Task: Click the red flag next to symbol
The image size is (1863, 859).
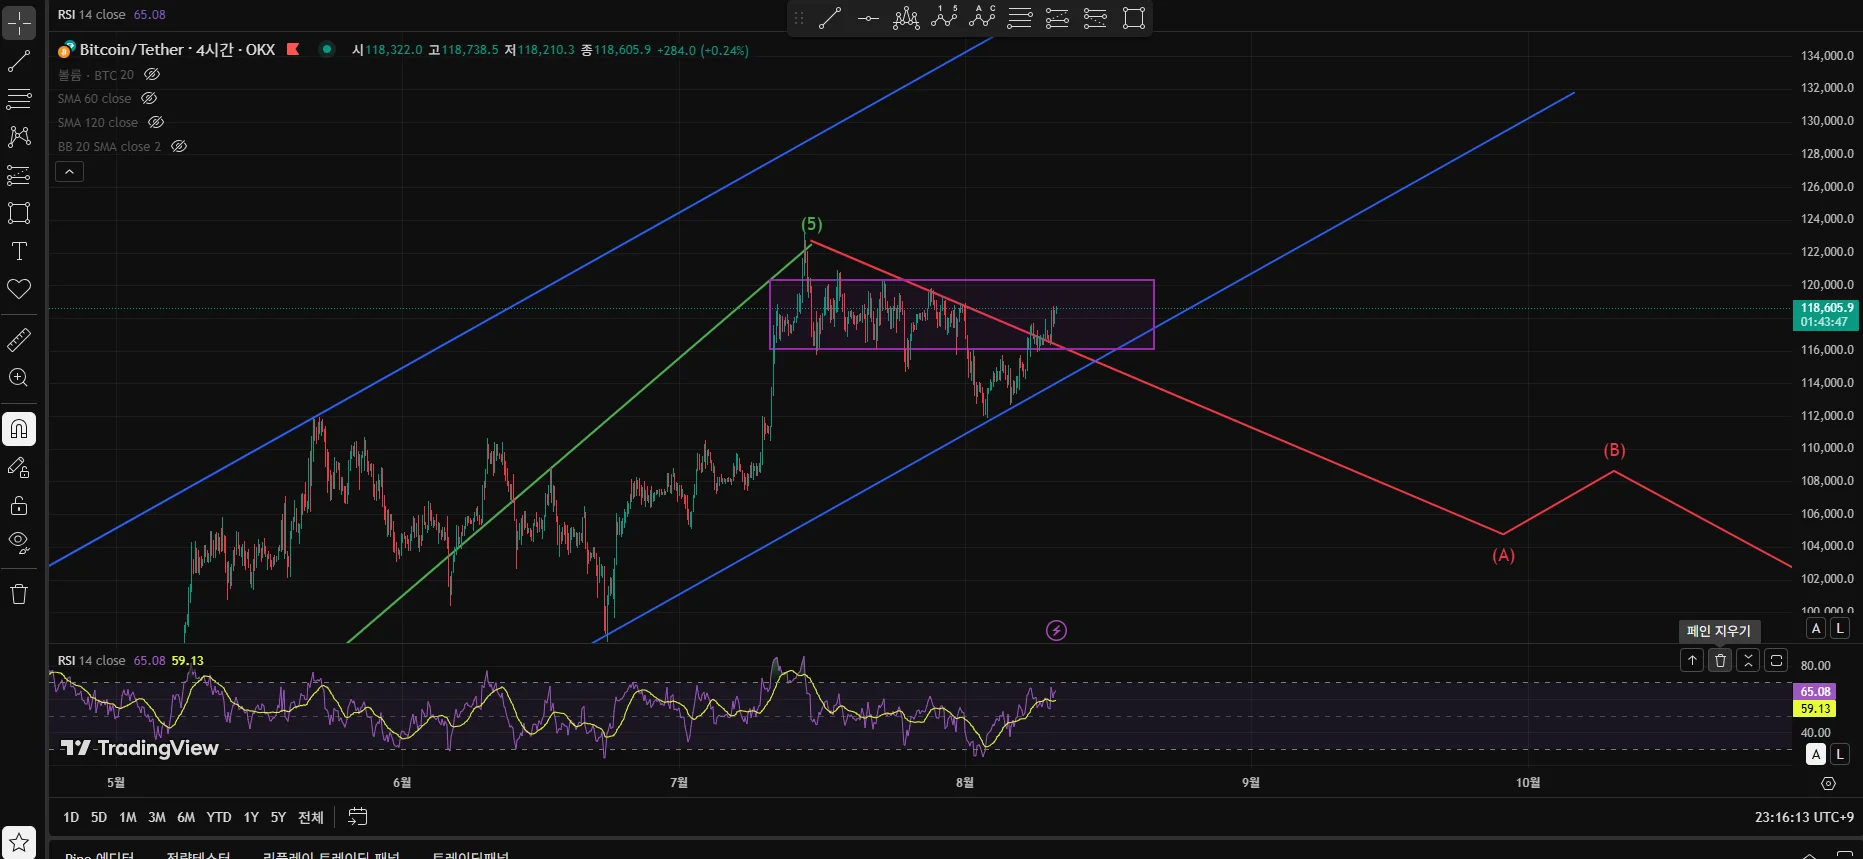Action: (293, 49)
